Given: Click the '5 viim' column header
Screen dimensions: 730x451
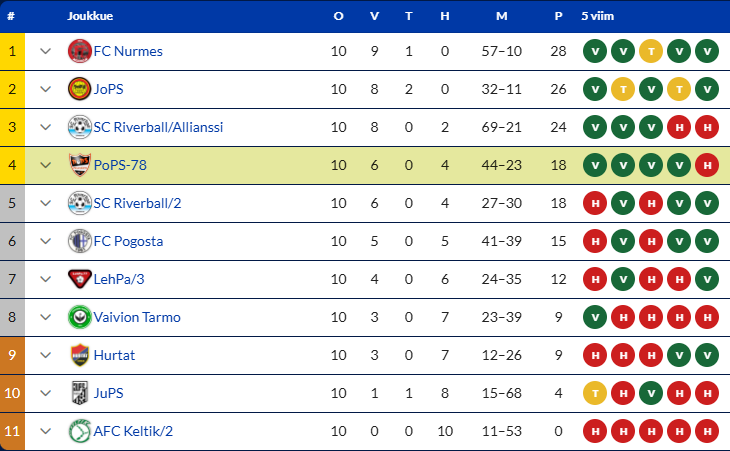Looking at the screenshot, I should point(597,16).
